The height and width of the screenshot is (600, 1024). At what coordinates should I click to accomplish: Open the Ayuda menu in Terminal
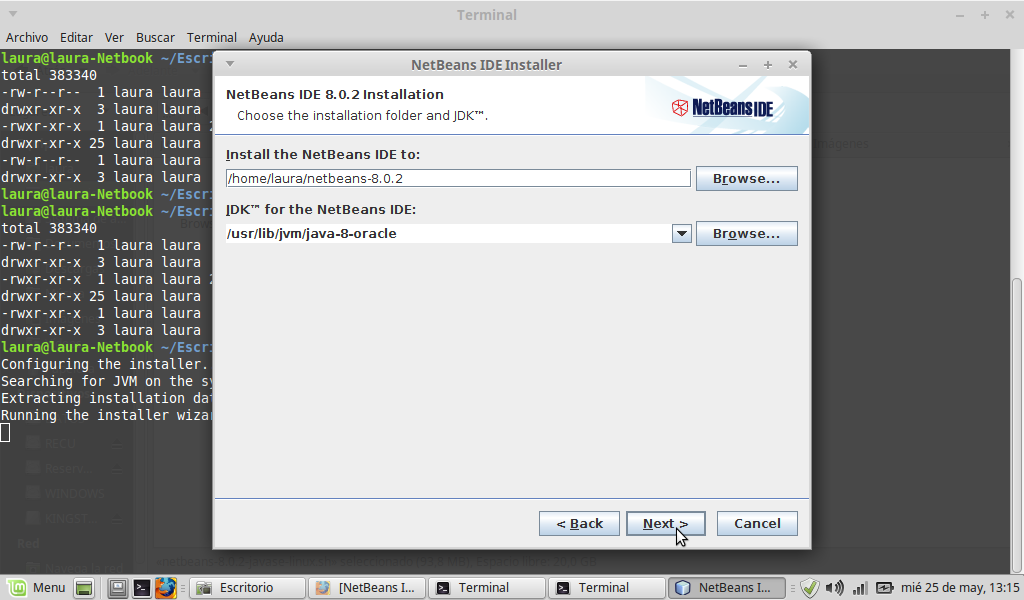(x=266, y=37)
